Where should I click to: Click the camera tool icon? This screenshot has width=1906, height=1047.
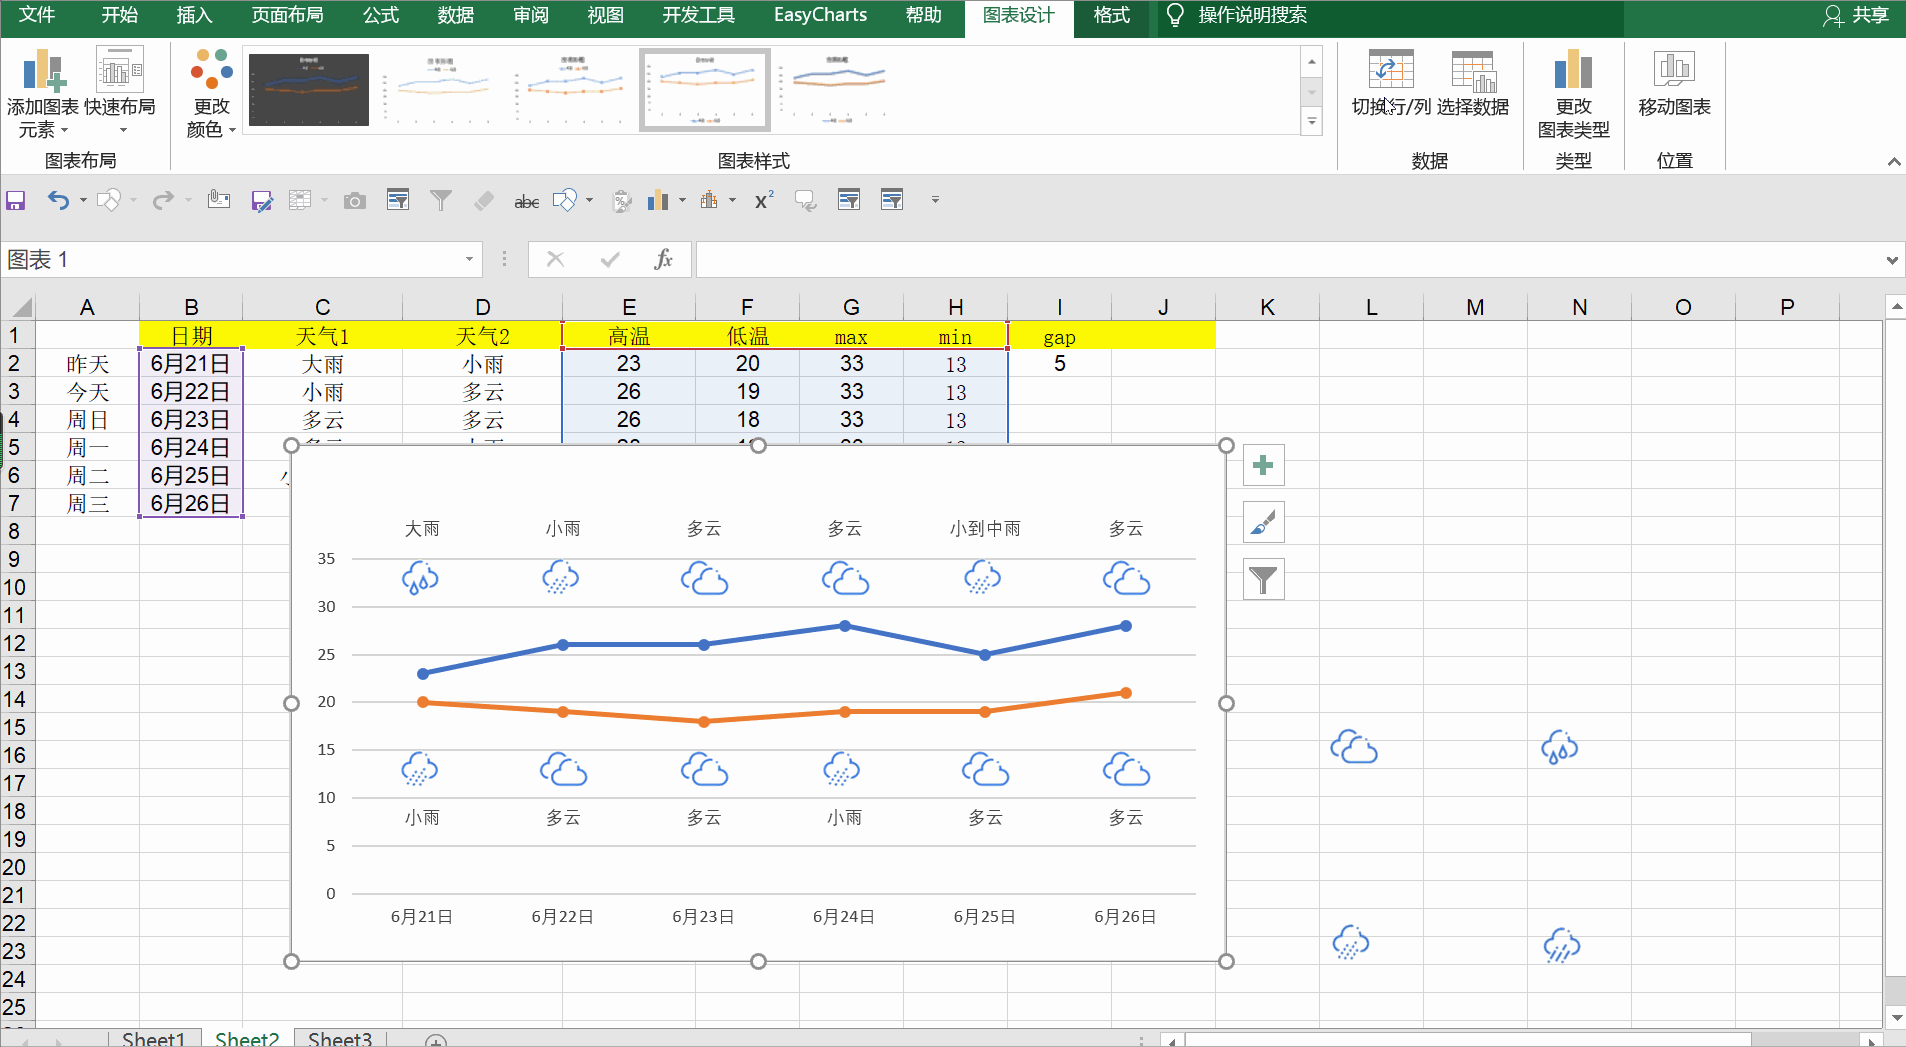[x=354, y=201]
